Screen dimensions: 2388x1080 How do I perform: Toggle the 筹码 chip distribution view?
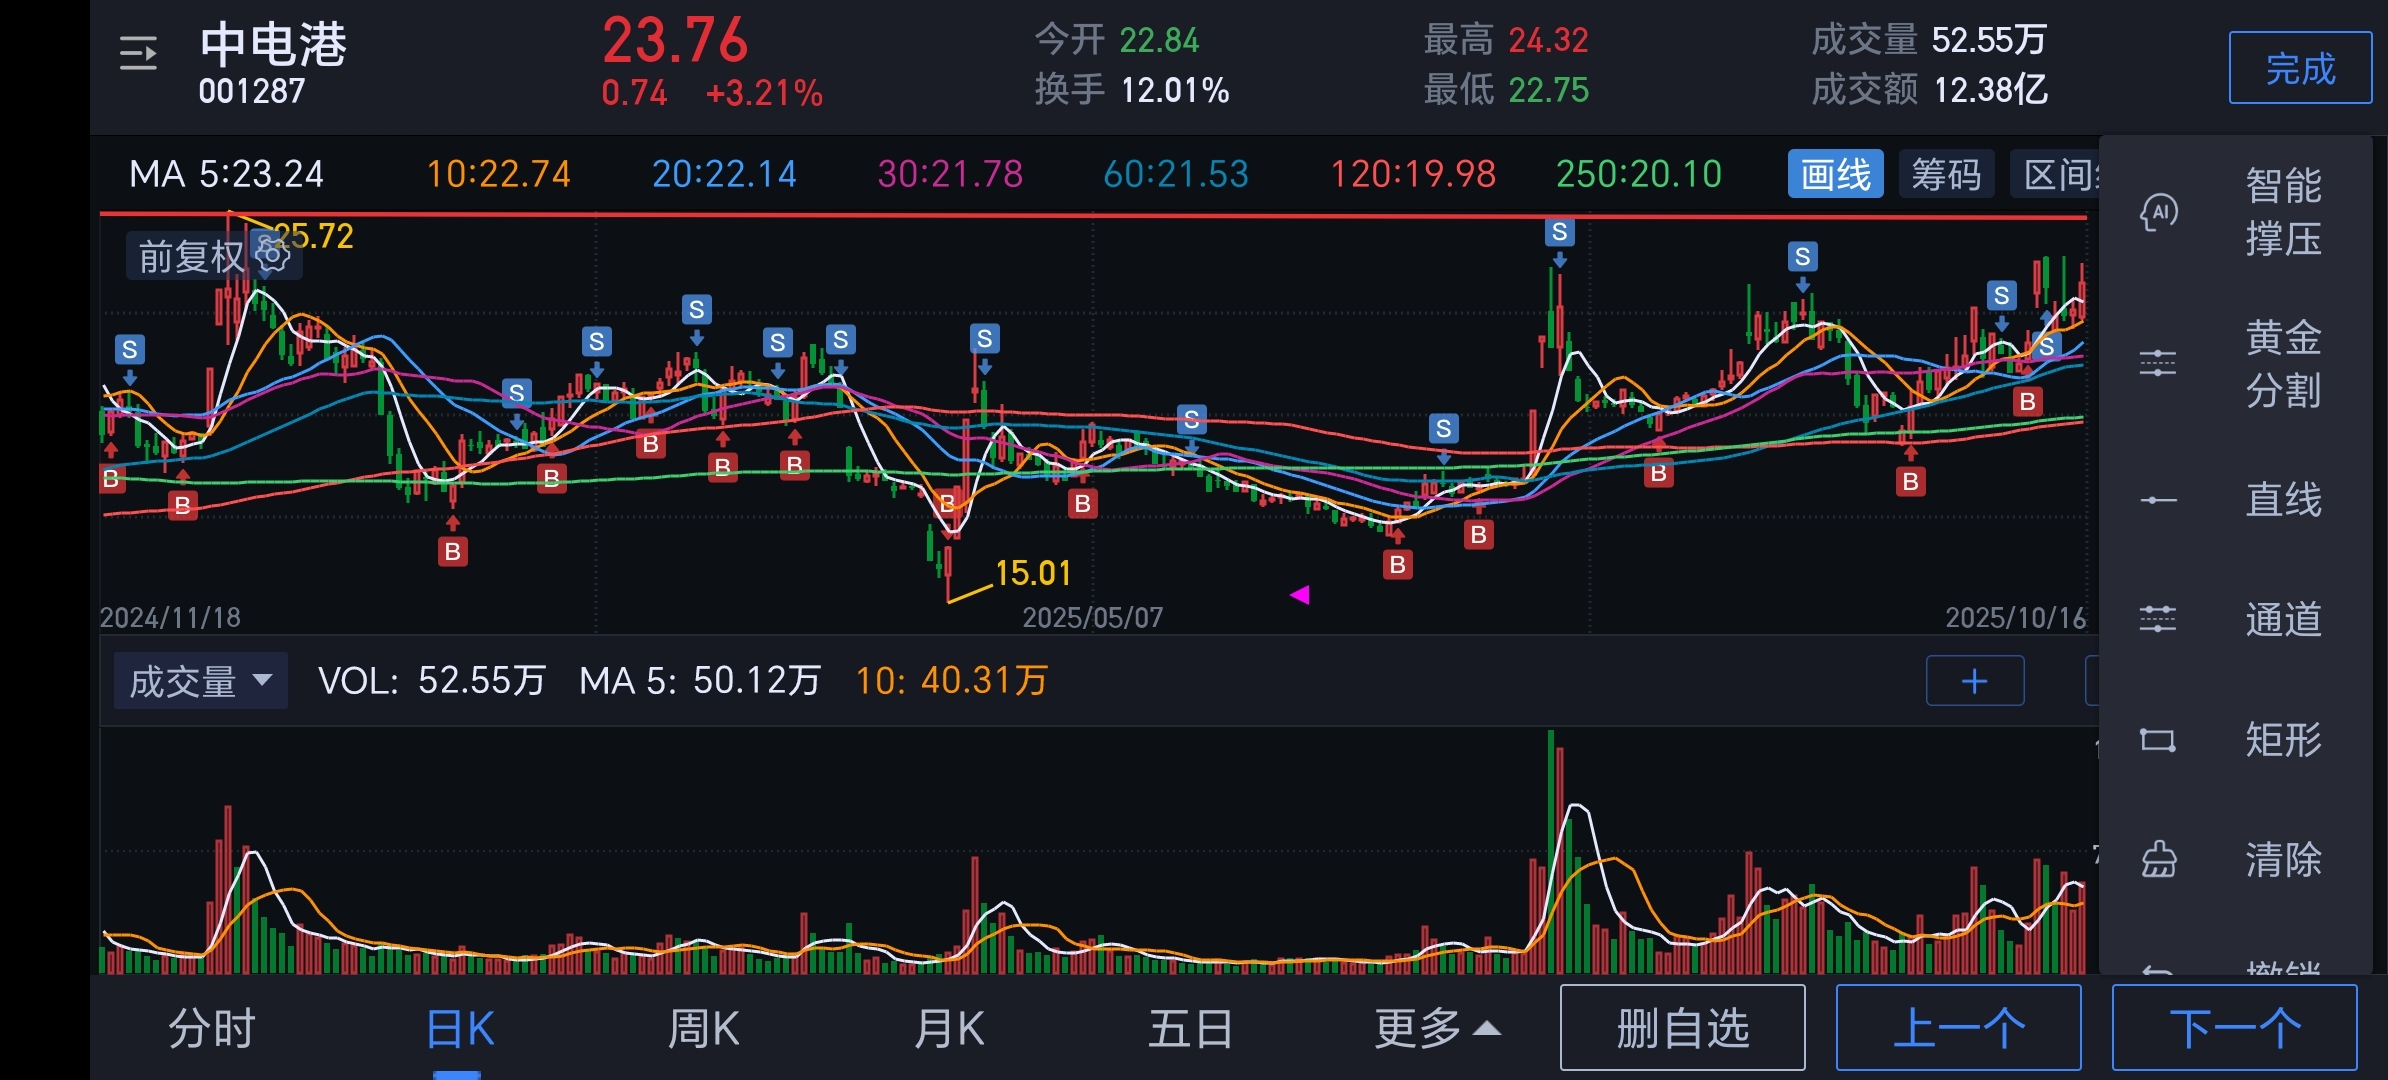pyautogui.click(x=1946, y=175)
